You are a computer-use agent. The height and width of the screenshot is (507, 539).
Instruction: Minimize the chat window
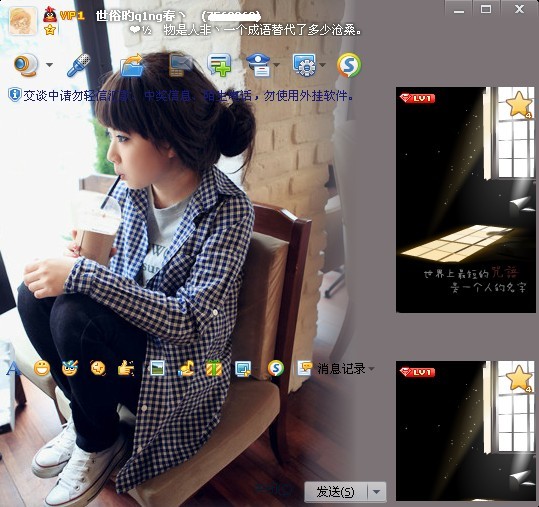[459, 10]
